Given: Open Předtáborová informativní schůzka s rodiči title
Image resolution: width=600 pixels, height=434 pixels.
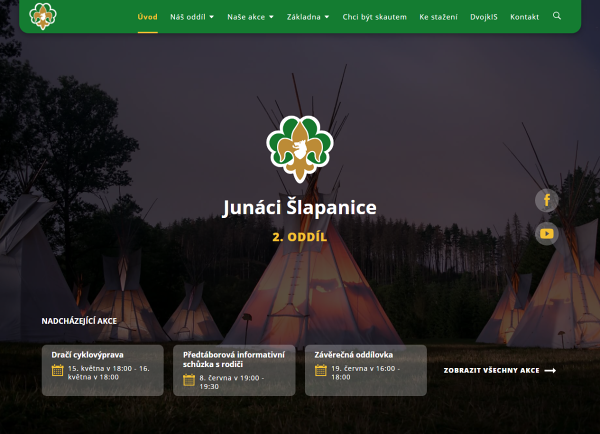Looking at the screenshot, I should (x=234, y=359).
